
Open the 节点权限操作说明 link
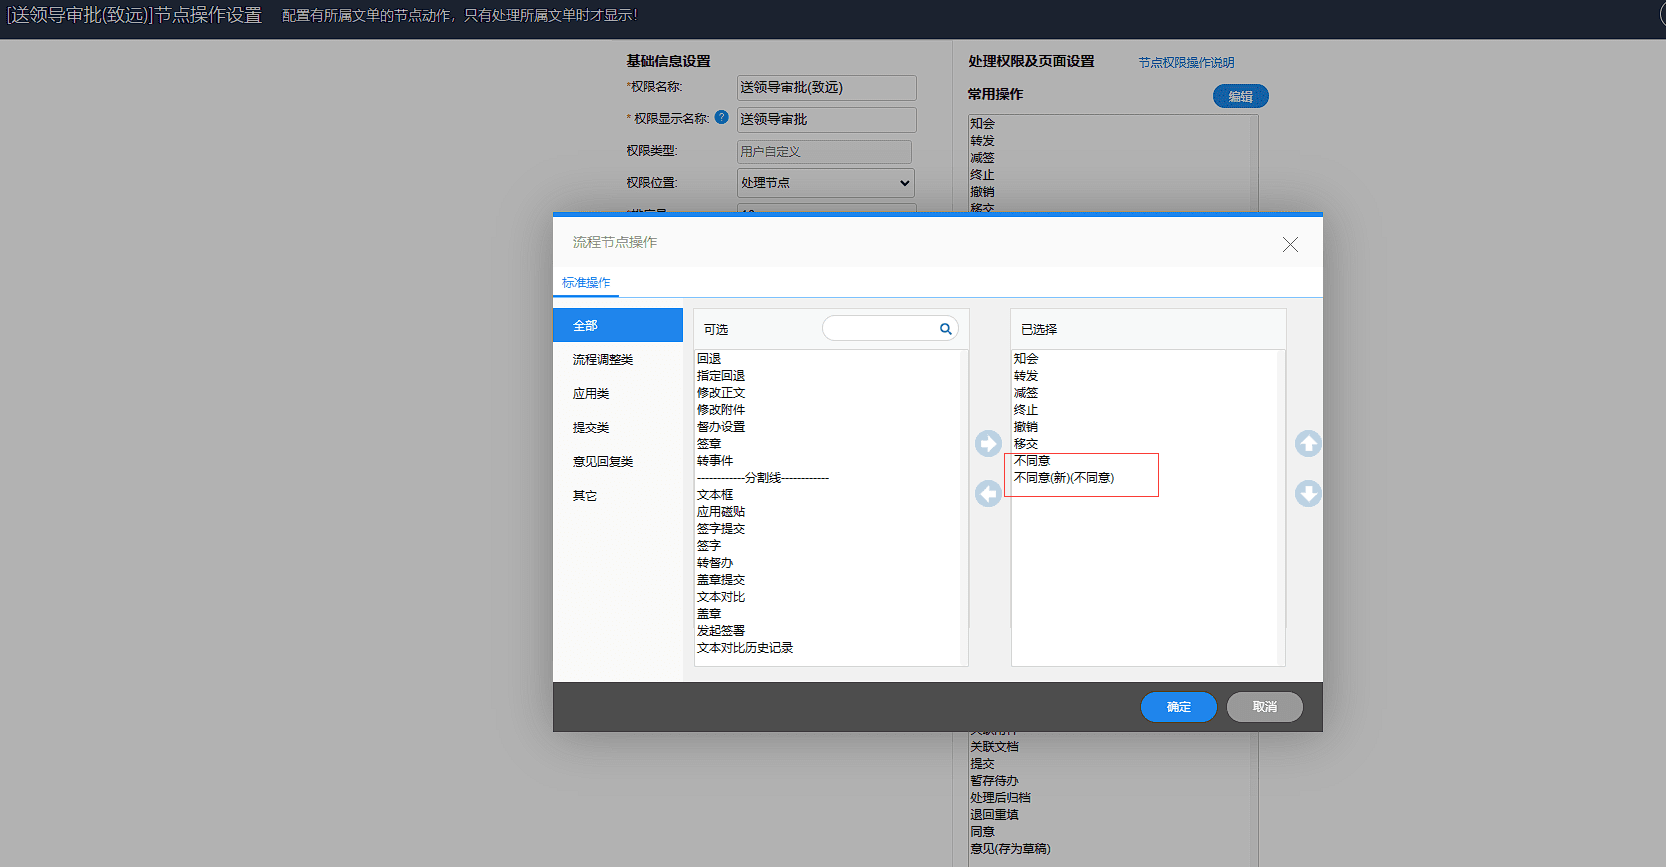pyautogui.click(x=1187, y=62)
